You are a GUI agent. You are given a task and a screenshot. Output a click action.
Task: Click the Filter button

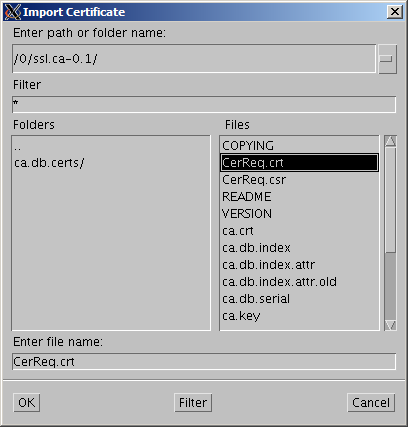click(x=193, y=403)
